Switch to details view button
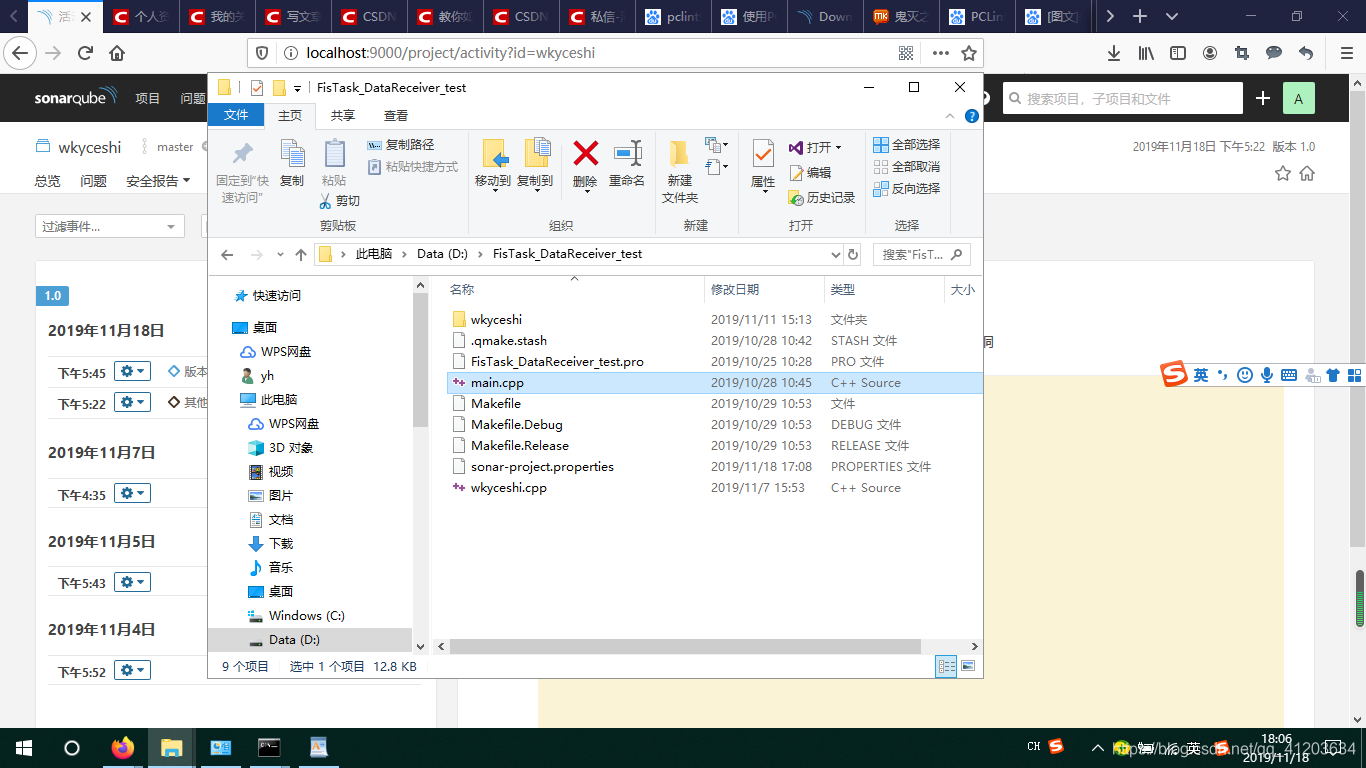 tap(946, 666)
